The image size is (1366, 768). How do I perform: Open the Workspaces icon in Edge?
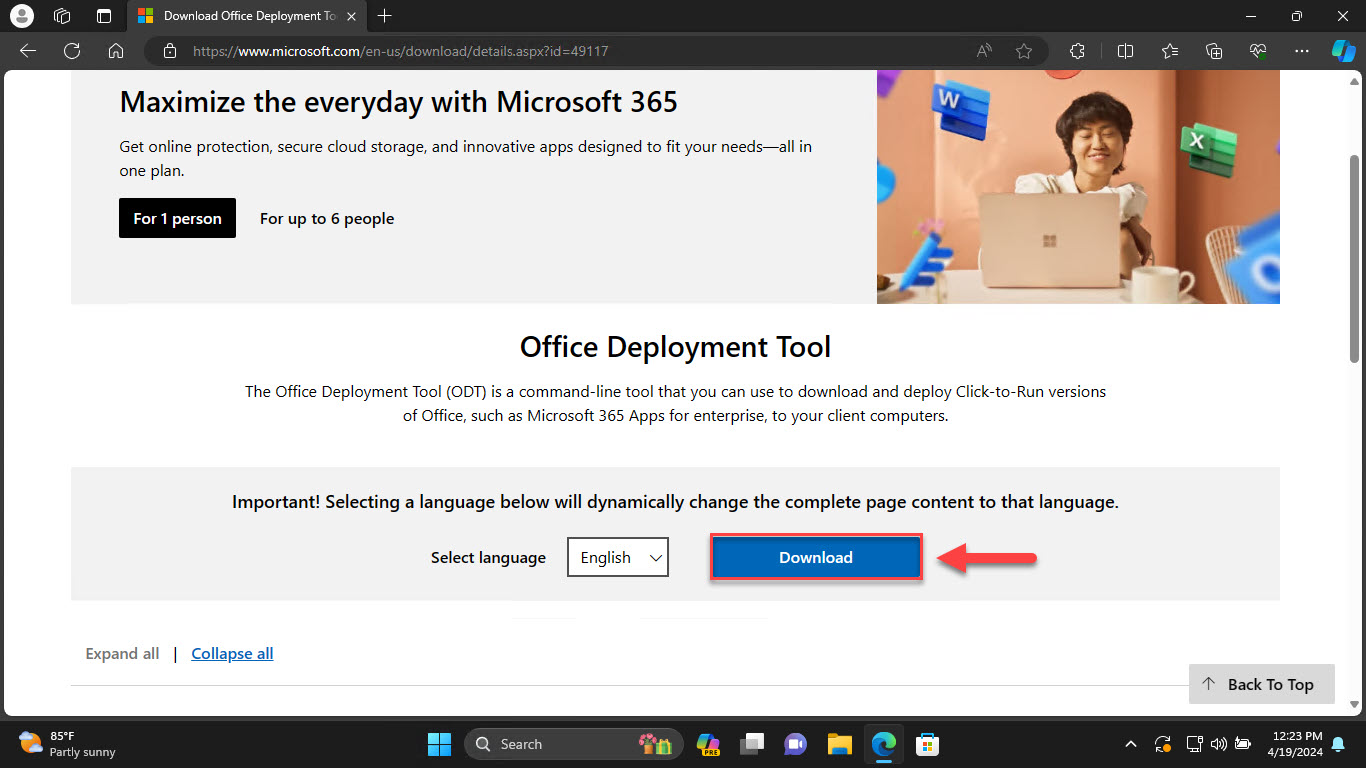point(62,16)
